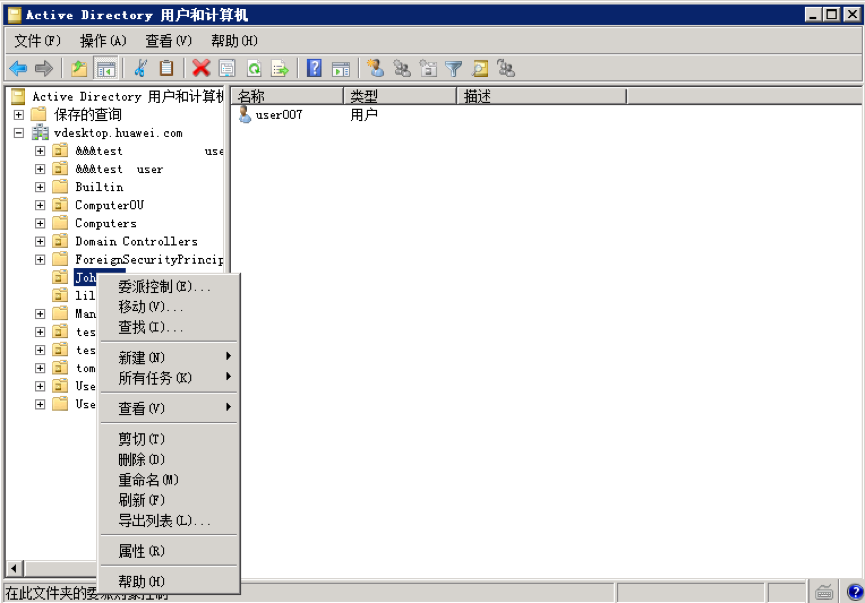Expand the Domain Controllers node
Viewport: 865px width, 603px height.
pos(40,242)
